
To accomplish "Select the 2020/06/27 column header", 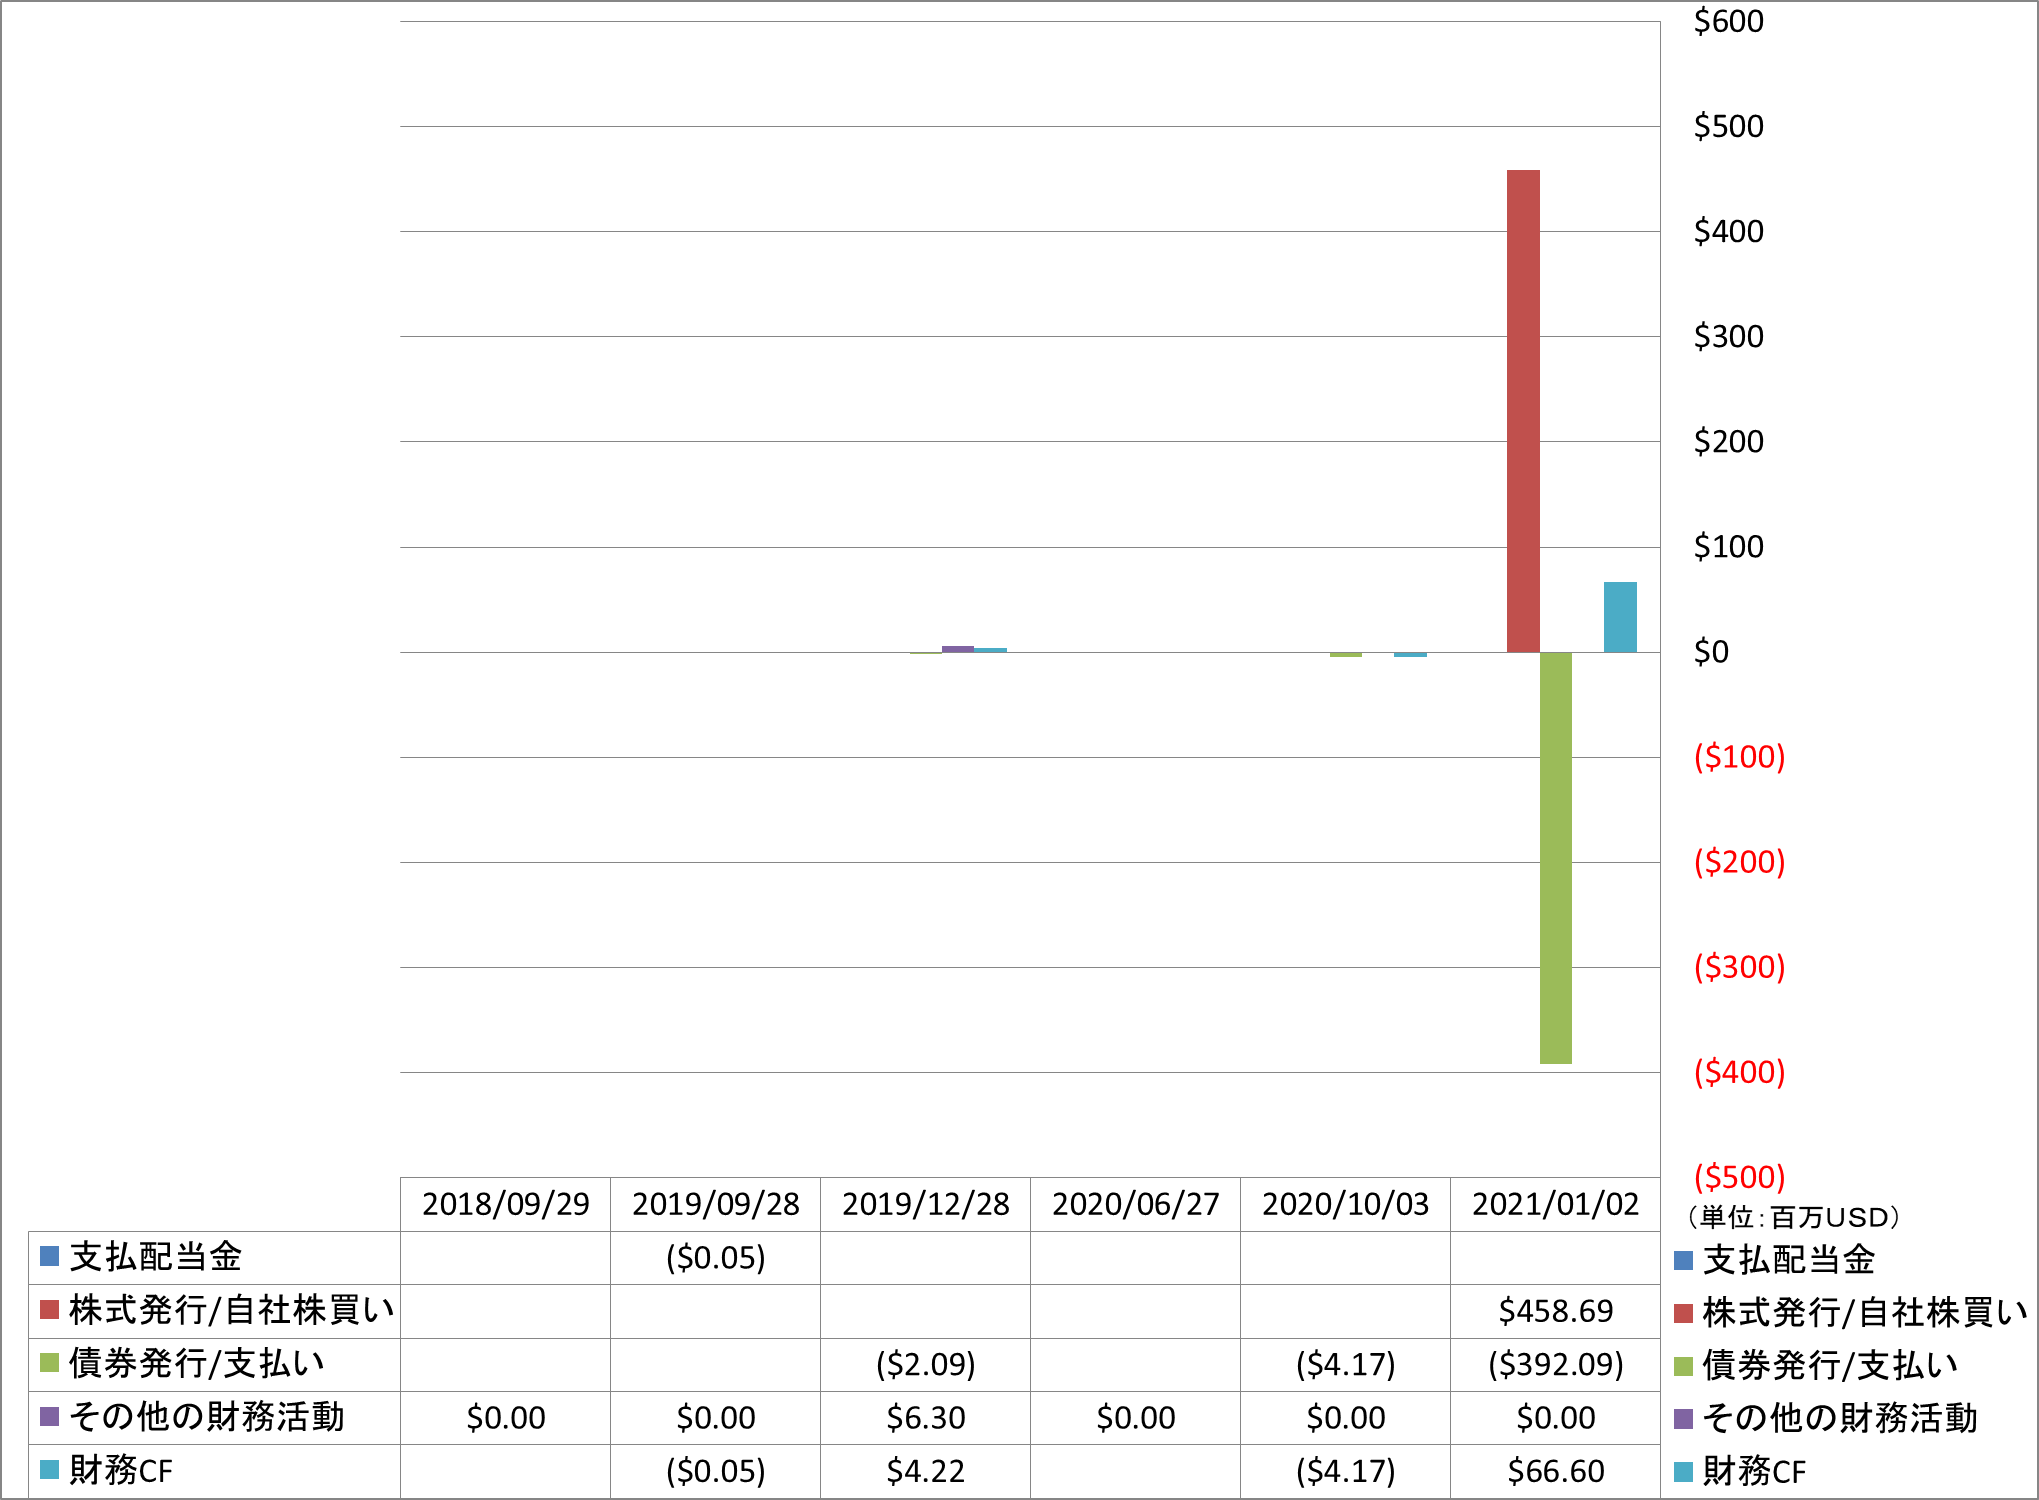I will pos(1136,1204).
